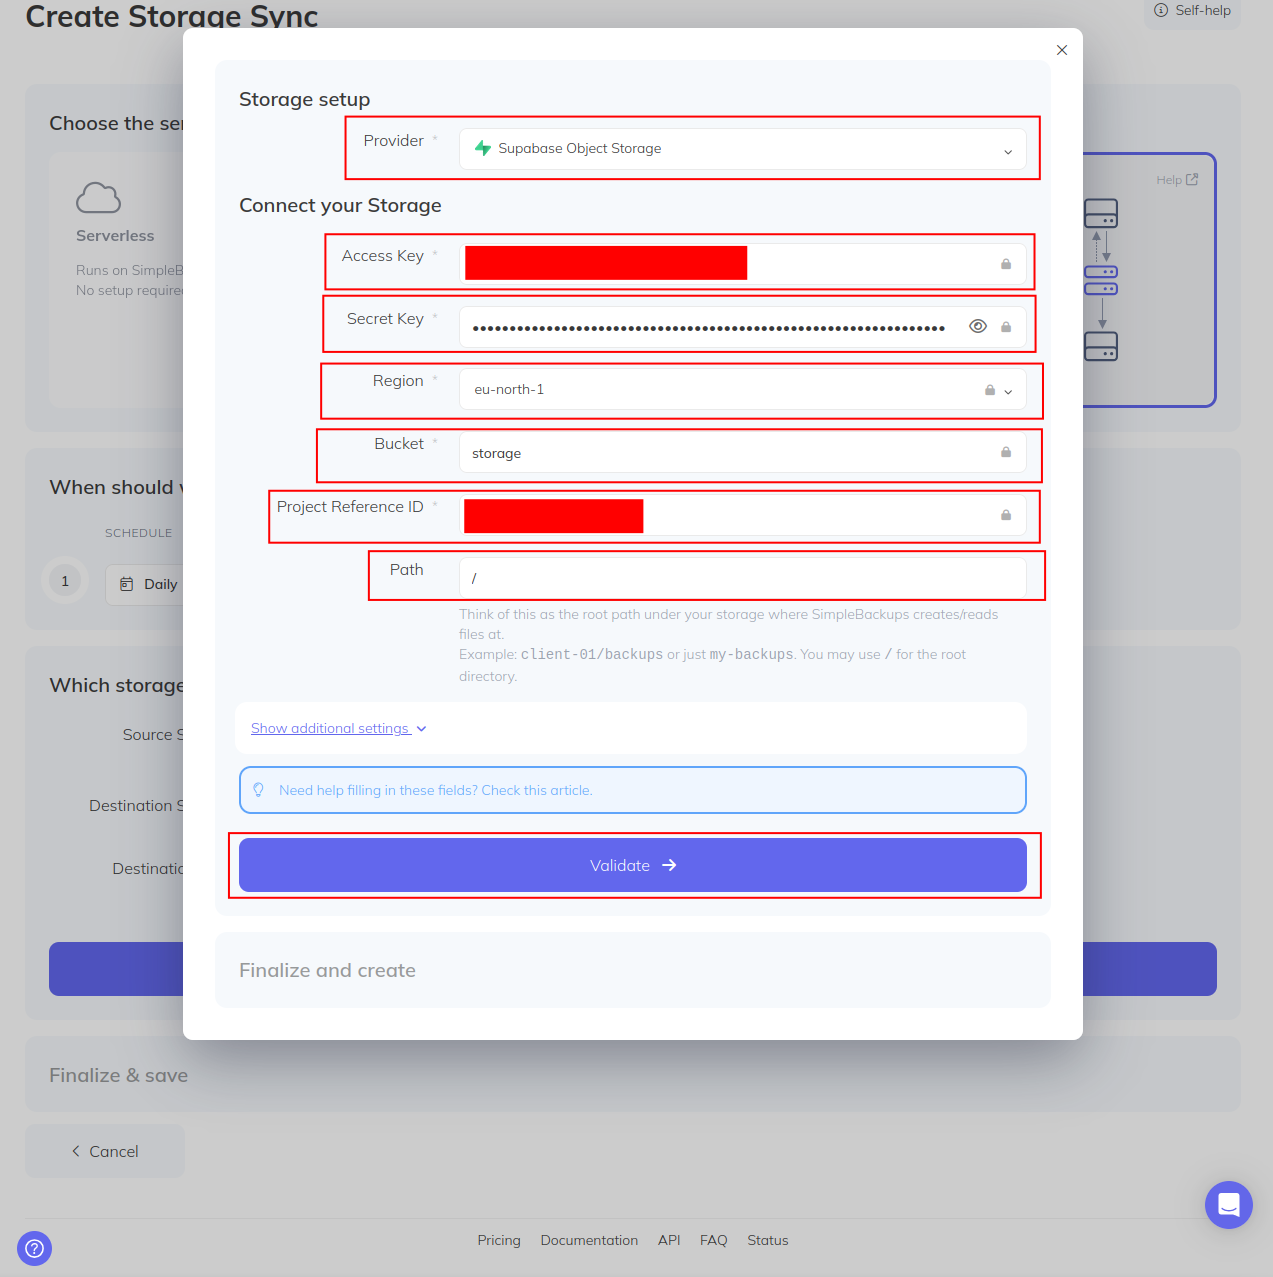Open the Help link in the background diagram card
This screenshot has height=1277, width=1273.
pos(1177,180)
